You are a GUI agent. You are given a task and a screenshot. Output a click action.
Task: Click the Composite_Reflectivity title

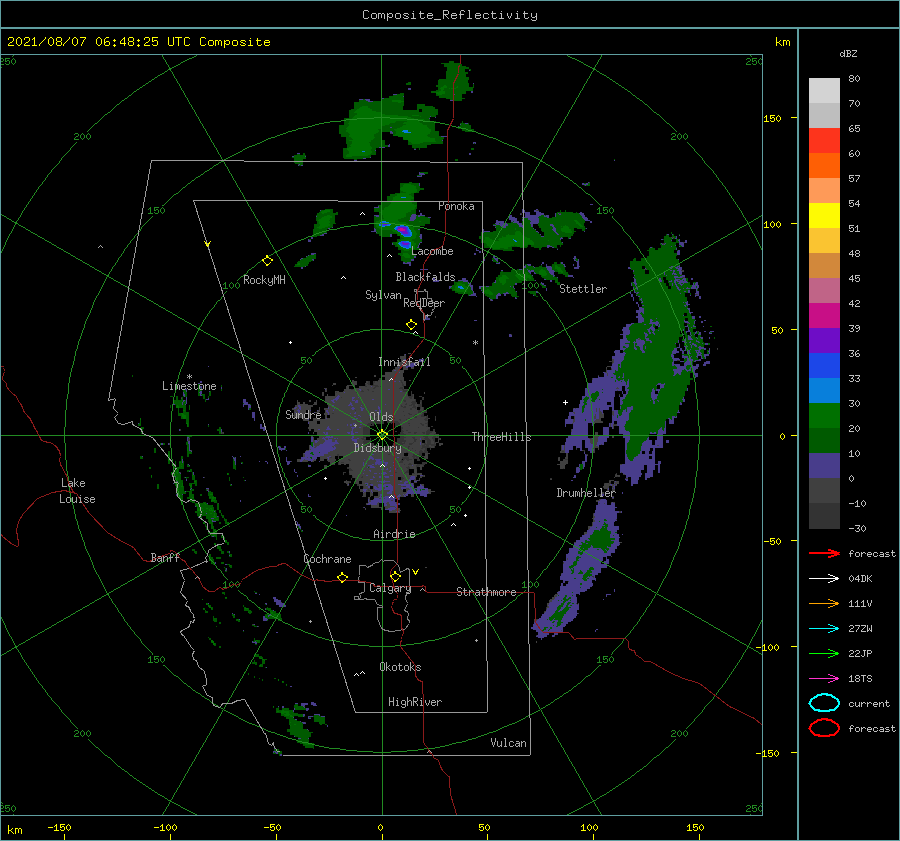(x=450, y=15)
